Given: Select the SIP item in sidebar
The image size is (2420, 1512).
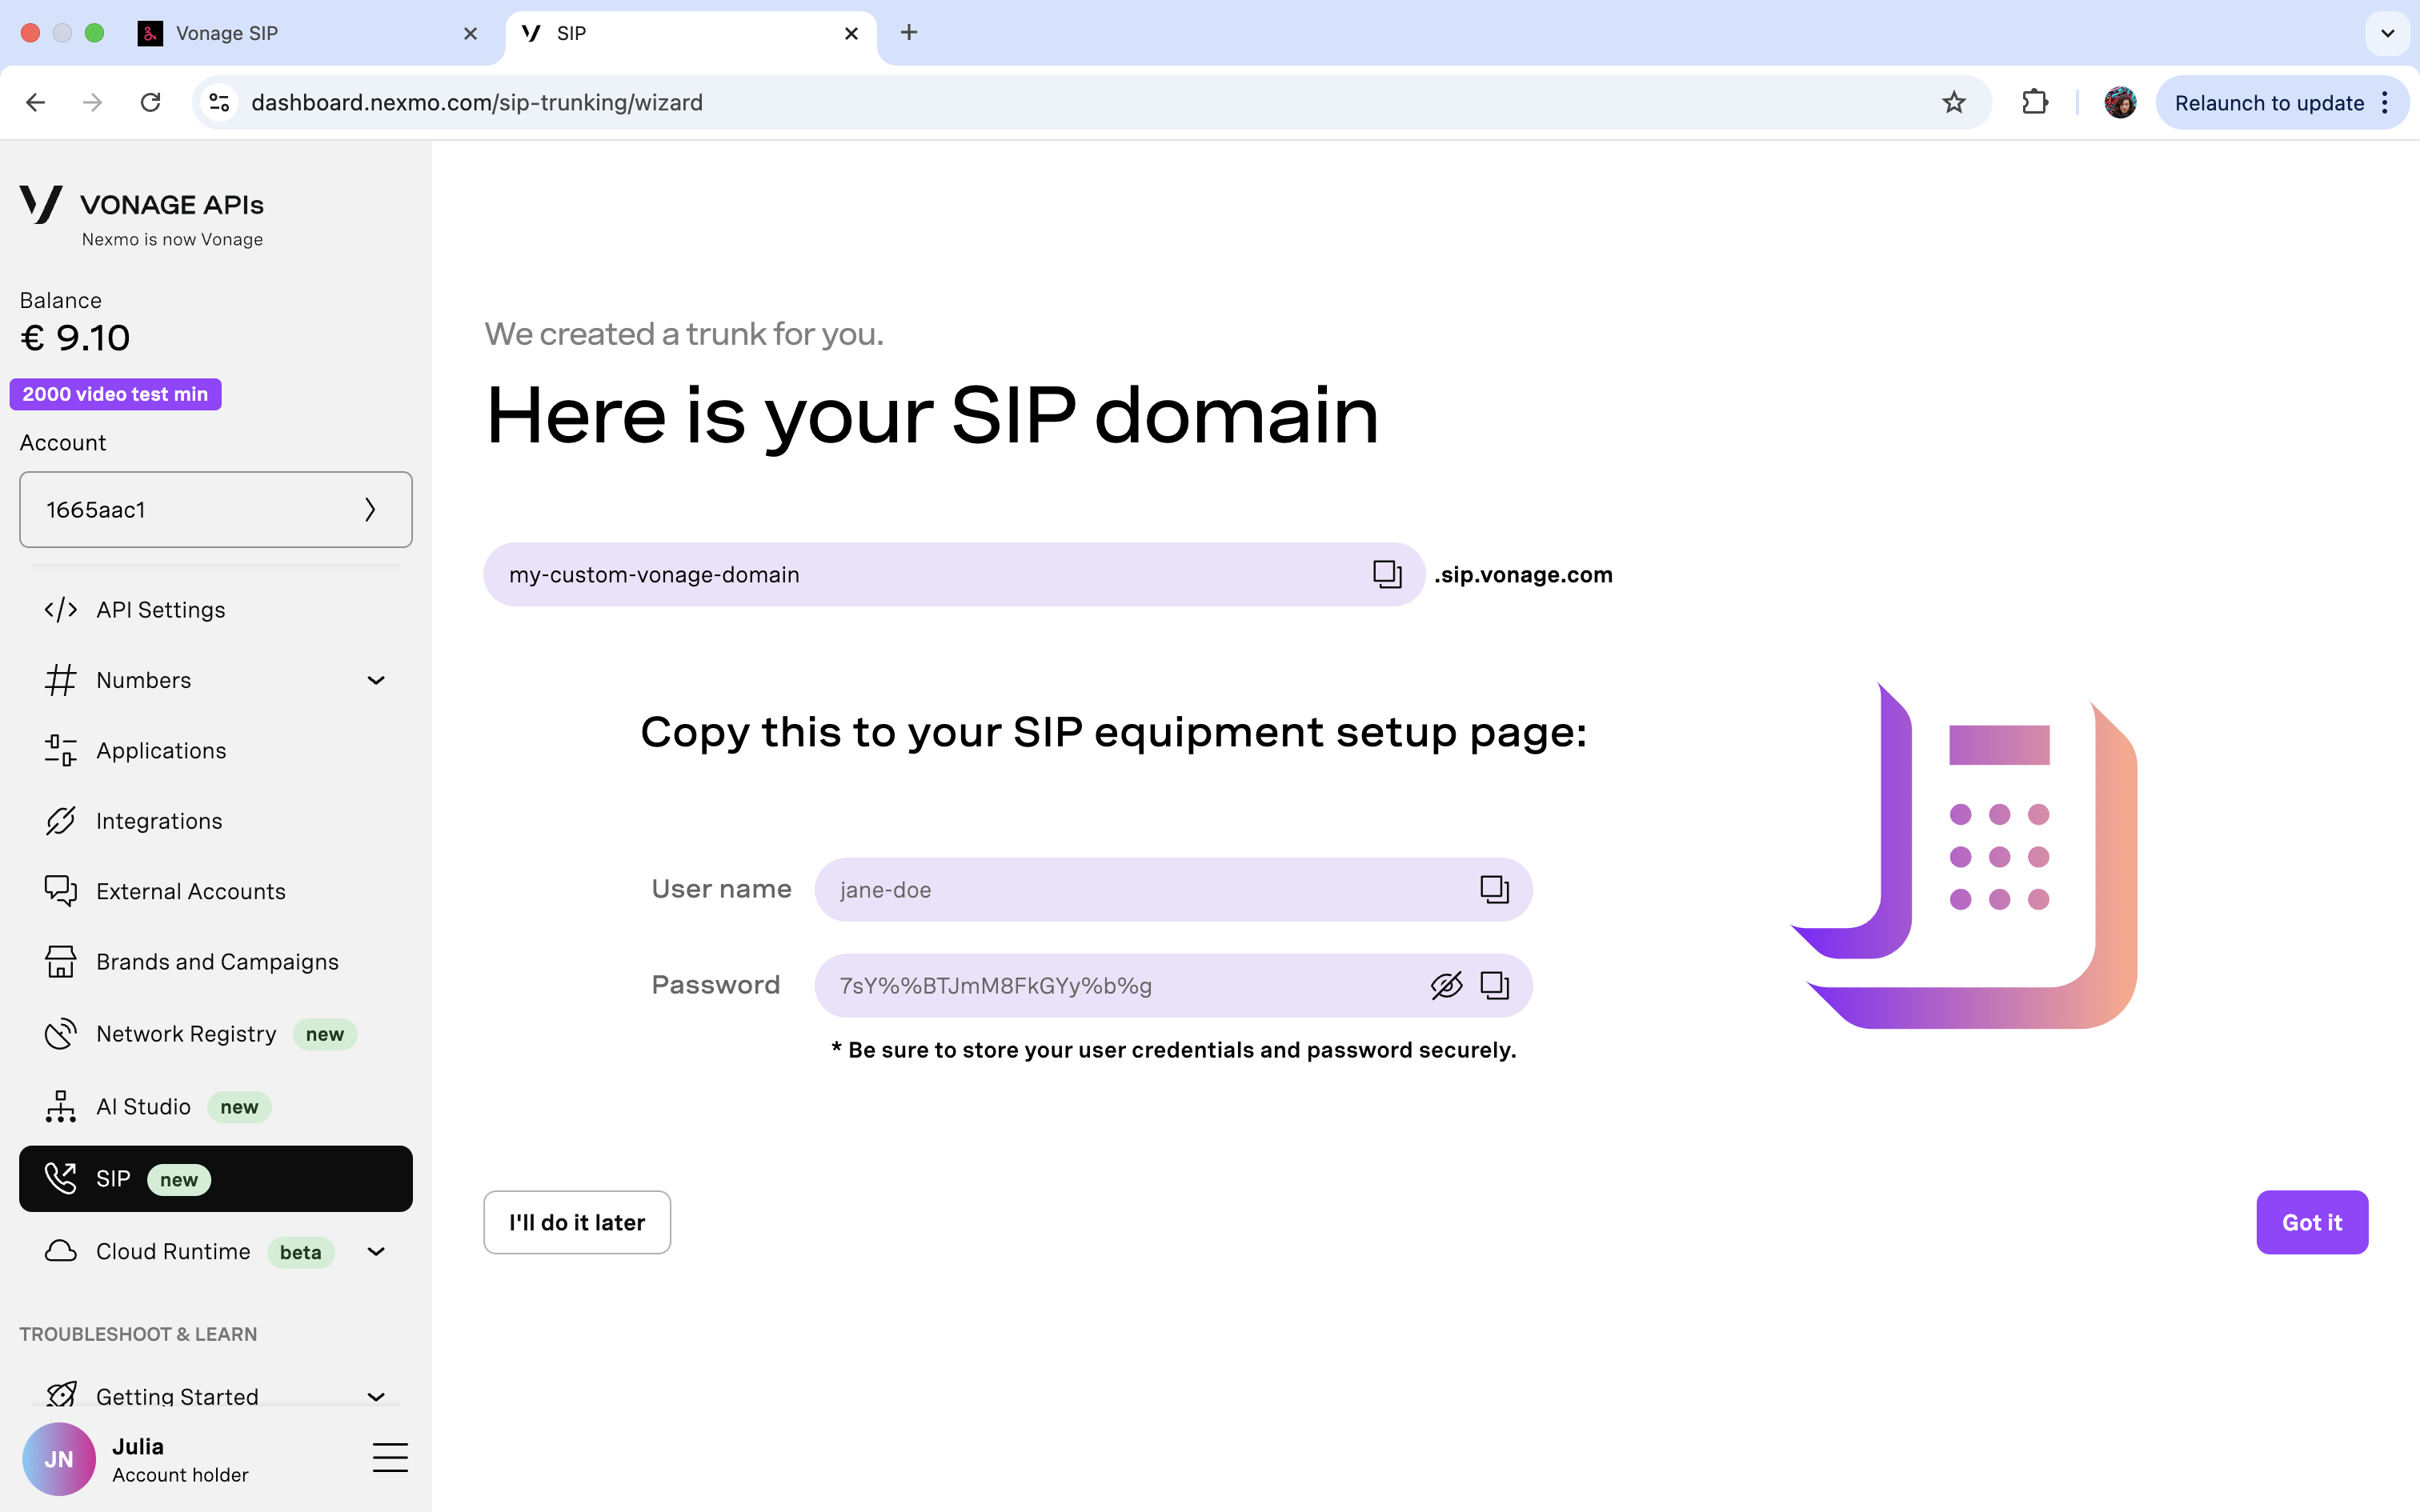Looking at the screenshot, I should [x=215, y=1178].
